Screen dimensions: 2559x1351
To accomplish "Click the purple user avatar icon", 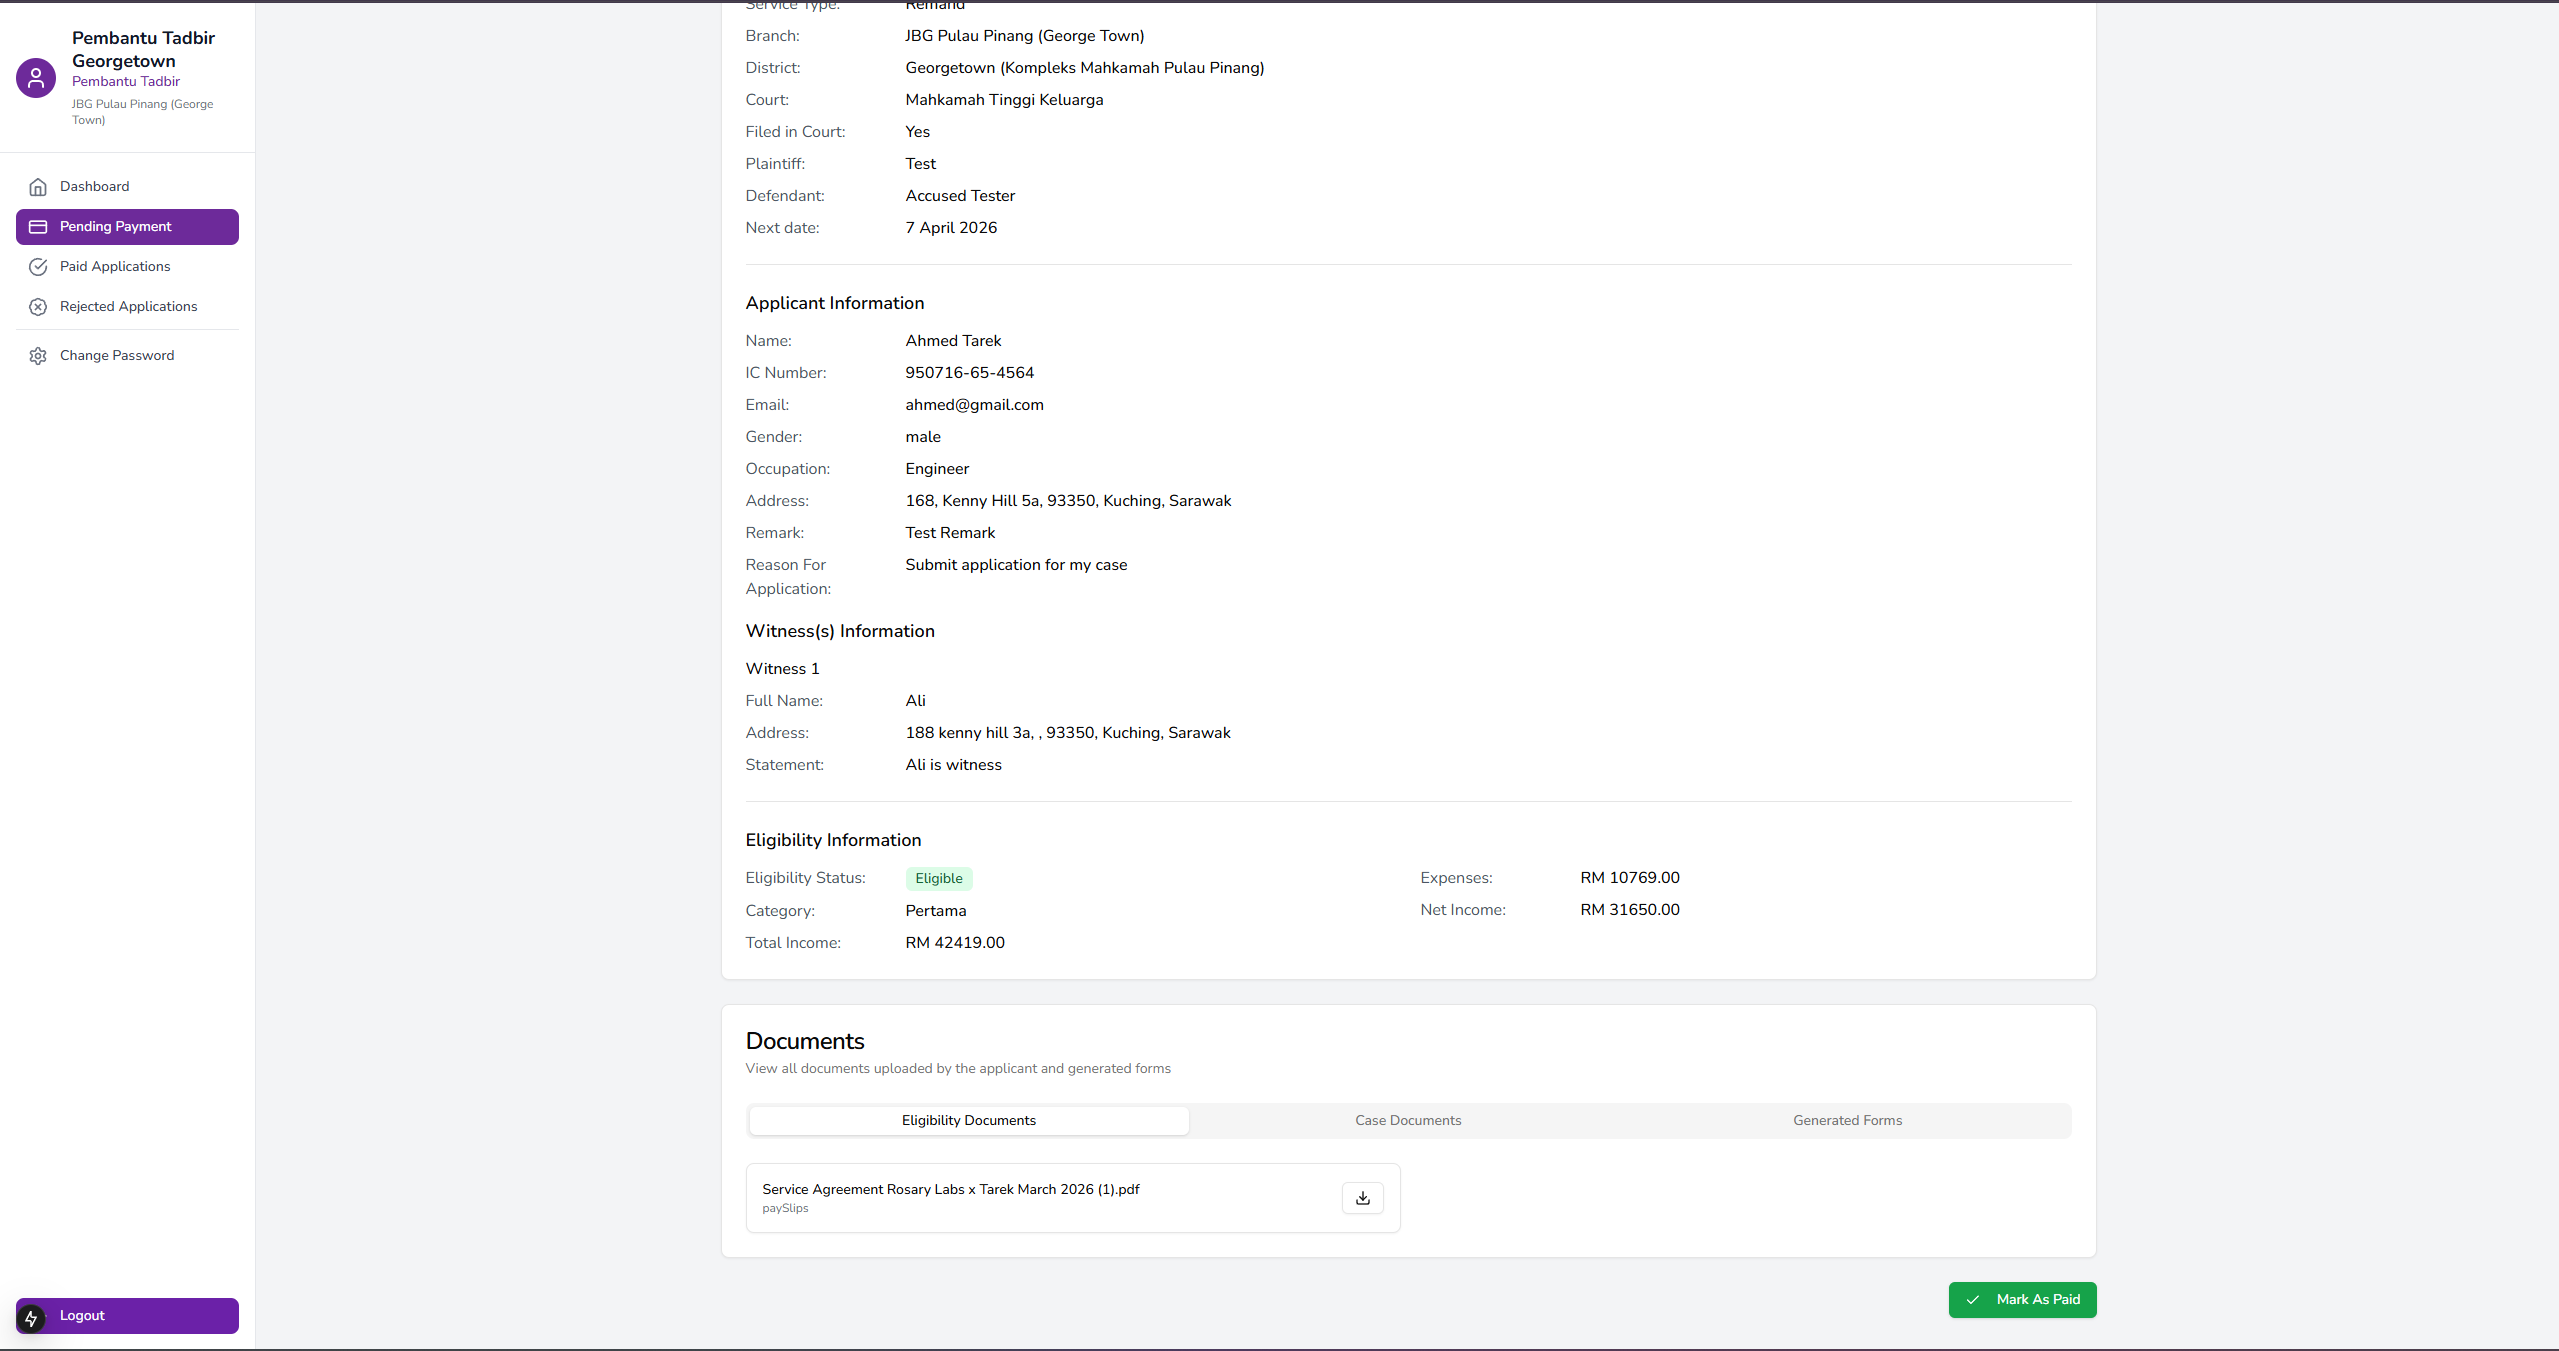I will [36, 78].
